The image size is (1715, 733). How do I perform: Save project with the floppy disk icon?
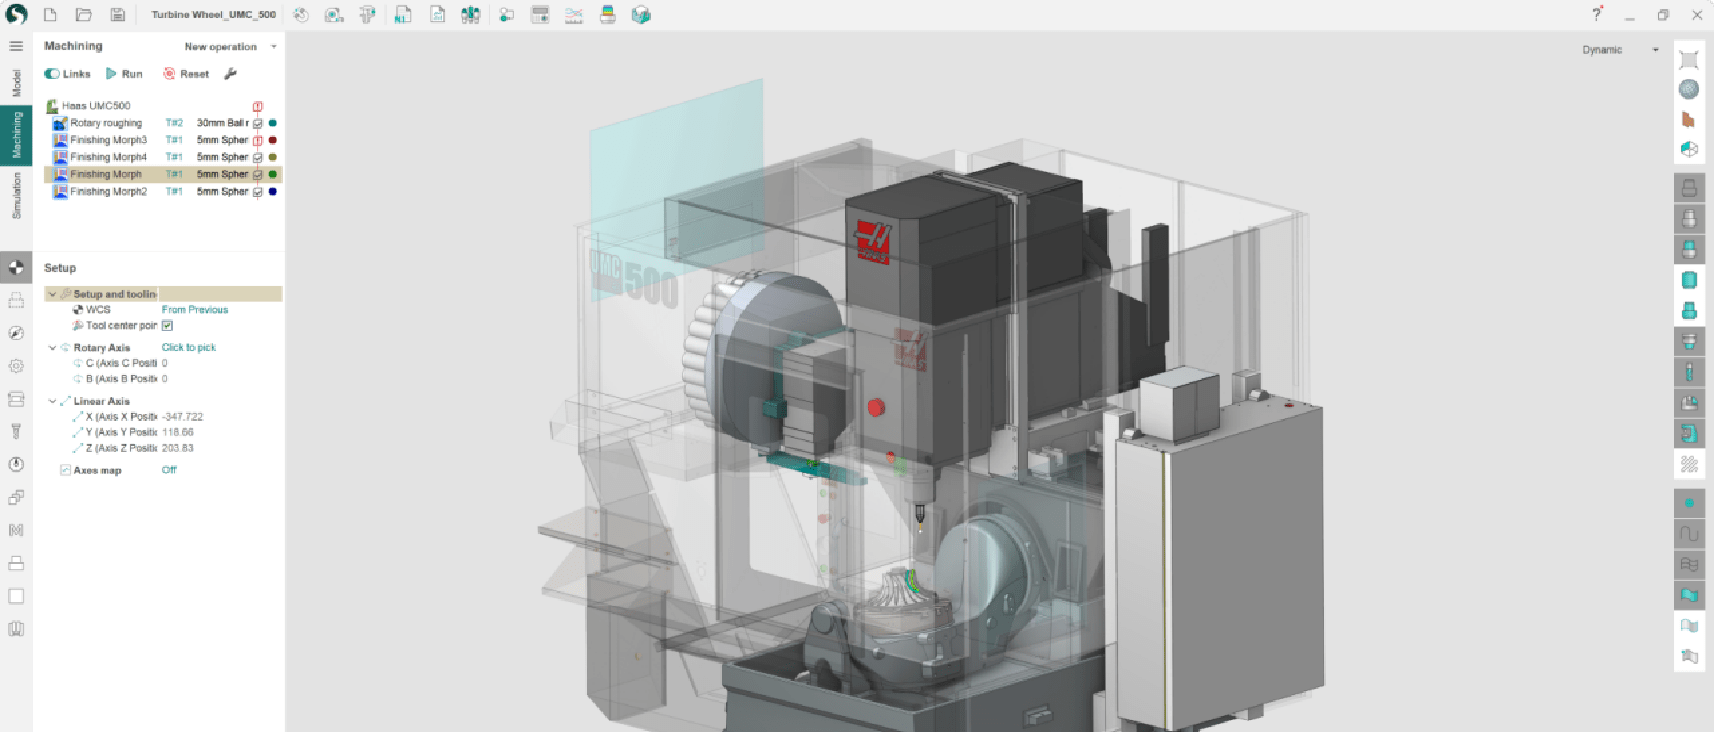pyautogui.click(x=118, y=15)
